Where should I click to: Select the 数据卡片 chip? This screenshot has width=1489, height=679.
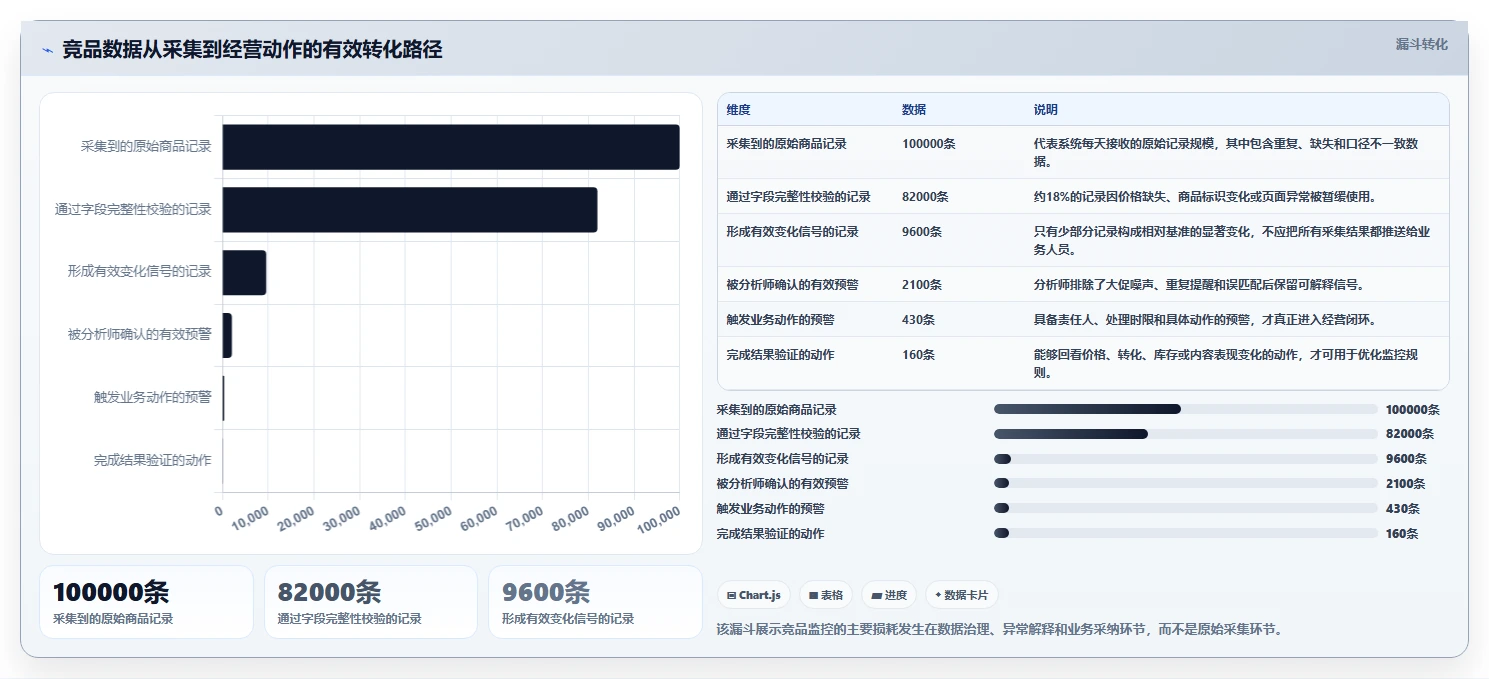coord(961,595)
